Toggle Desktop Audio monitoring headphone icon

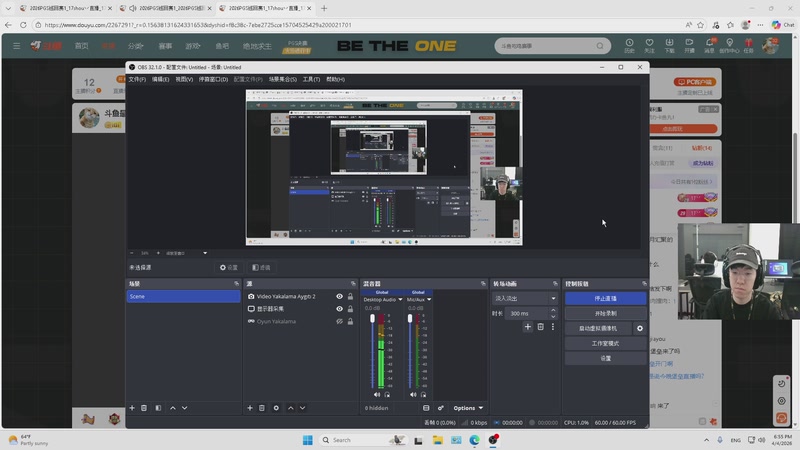pyautogui.click(x=387, y=394)
